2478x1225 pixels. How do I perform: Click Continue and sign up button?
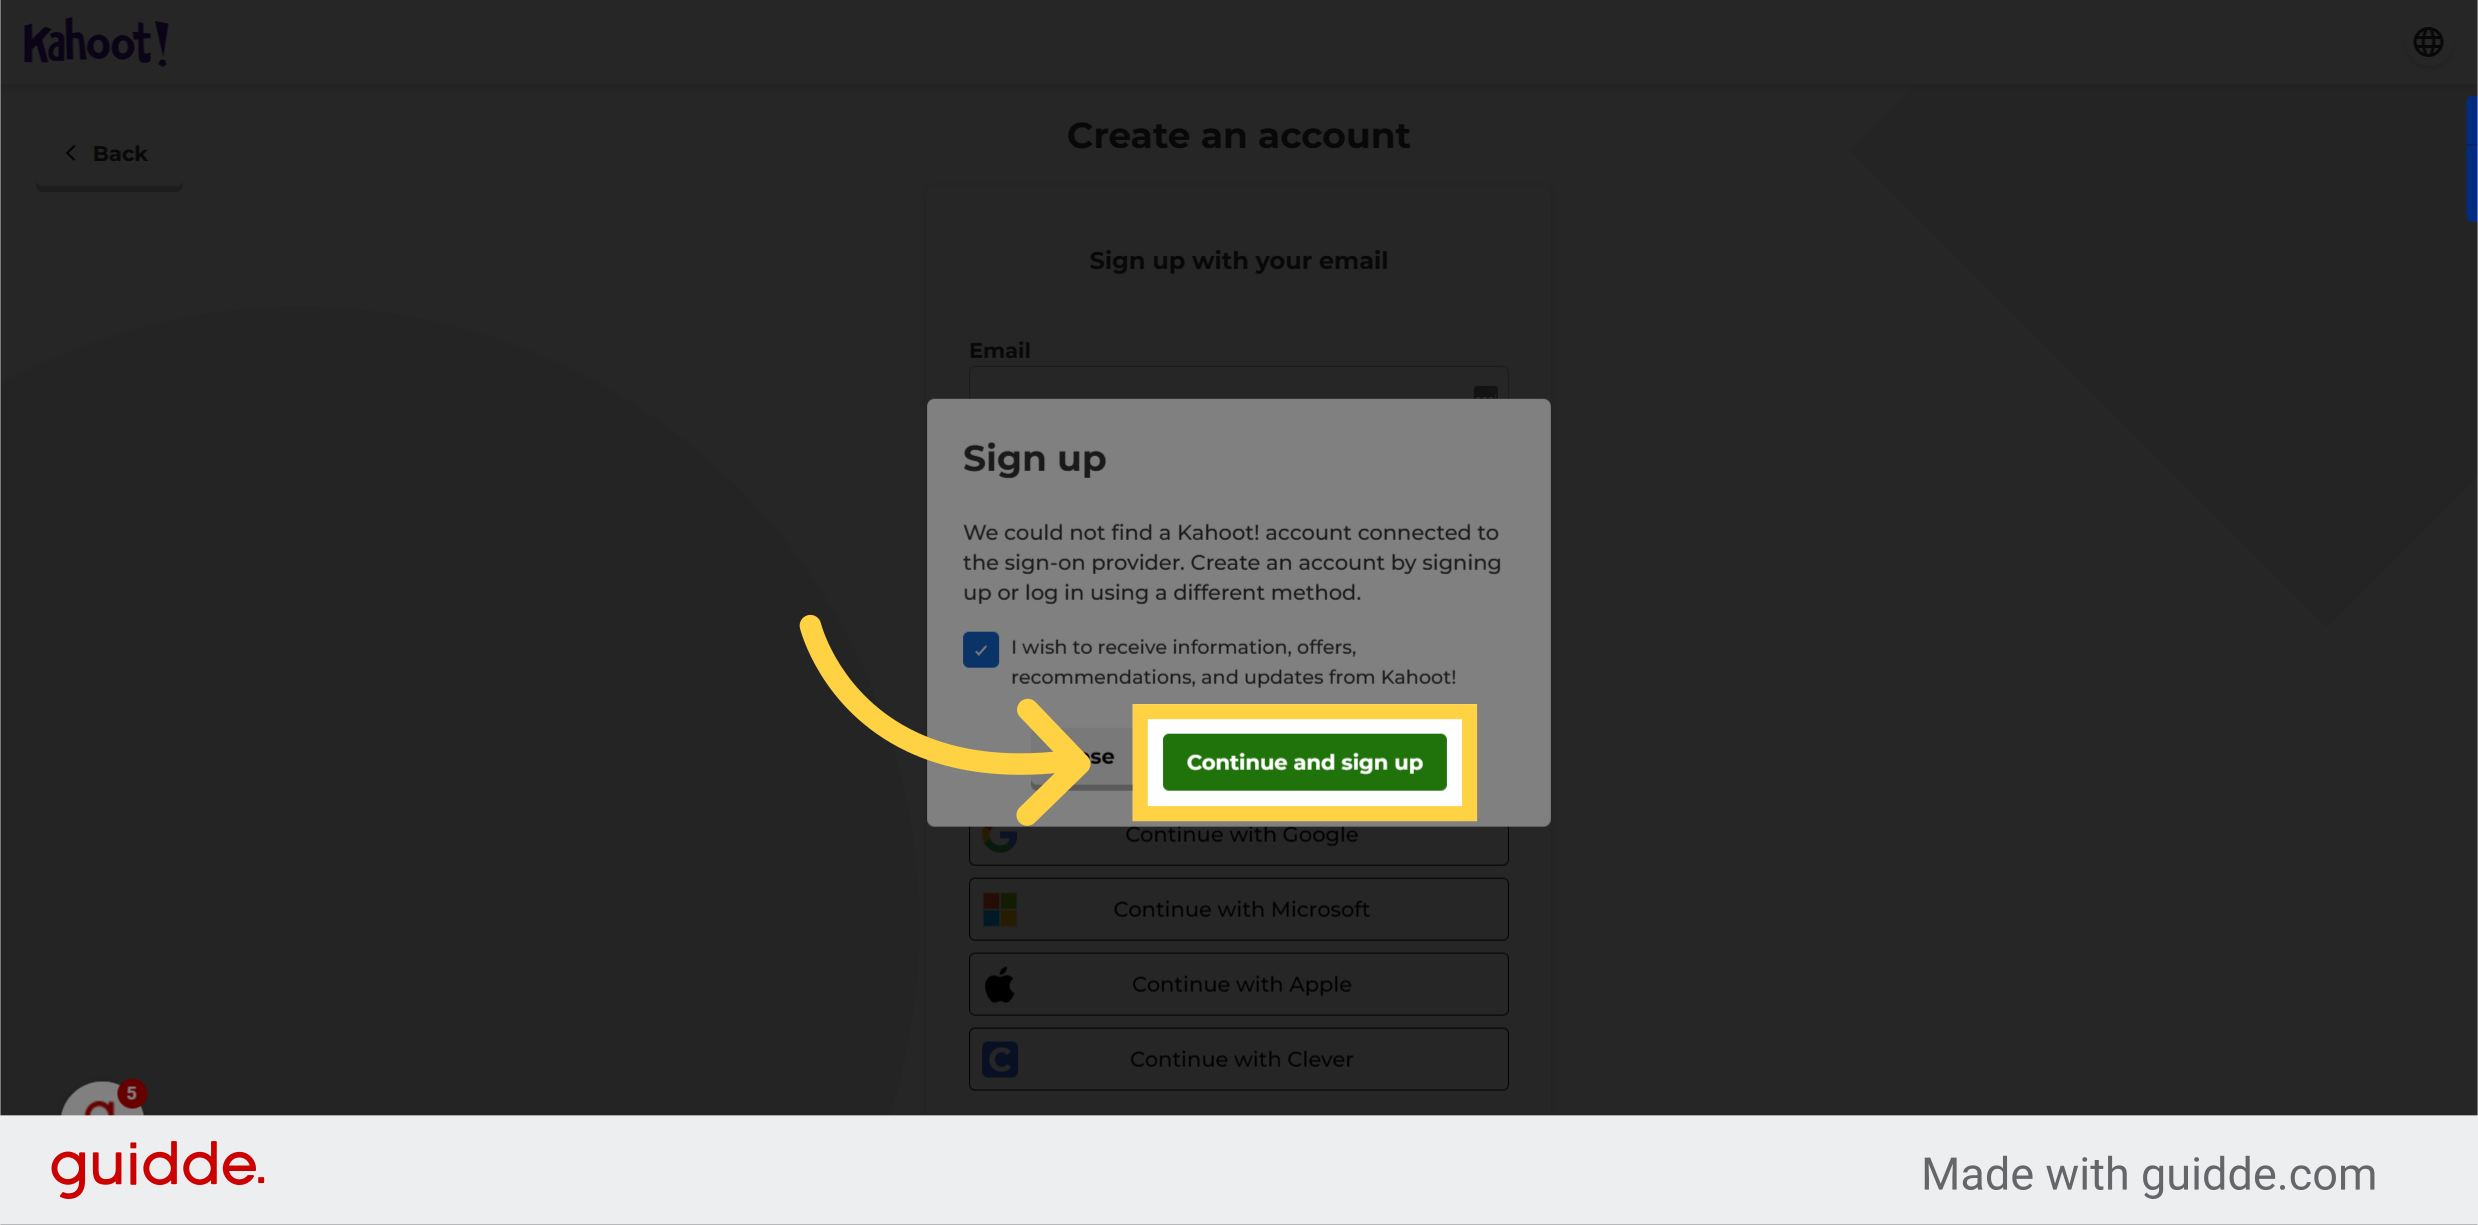tap(1302, 760)
